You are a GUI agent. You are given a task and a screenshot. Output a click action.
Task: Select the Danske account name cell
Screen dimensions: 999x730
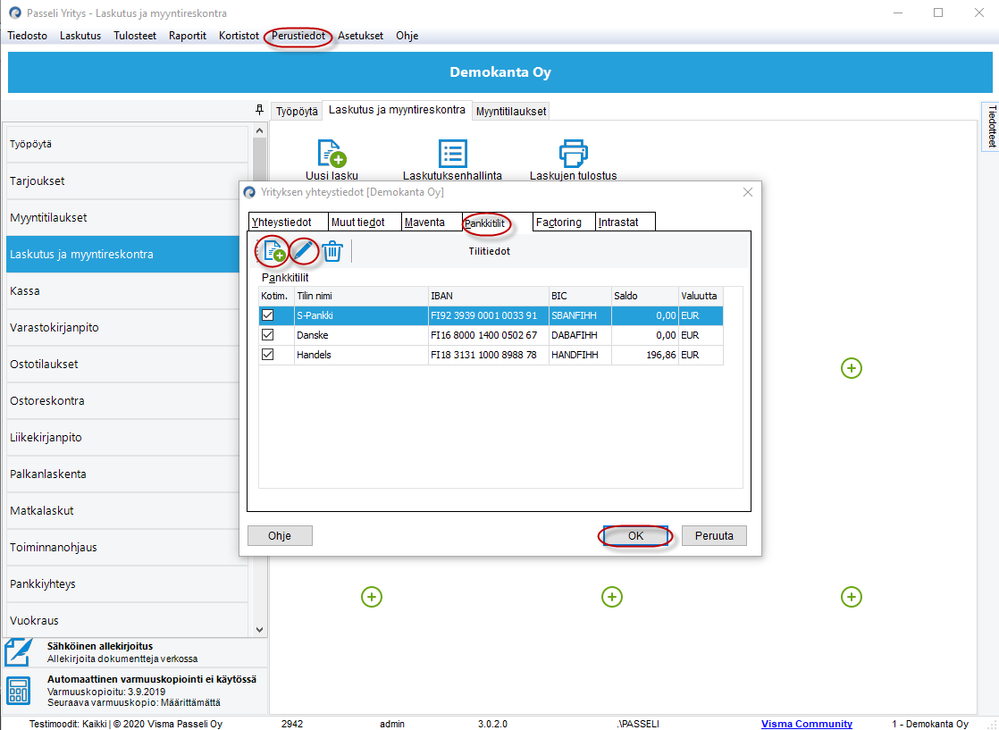pos(361,335)
